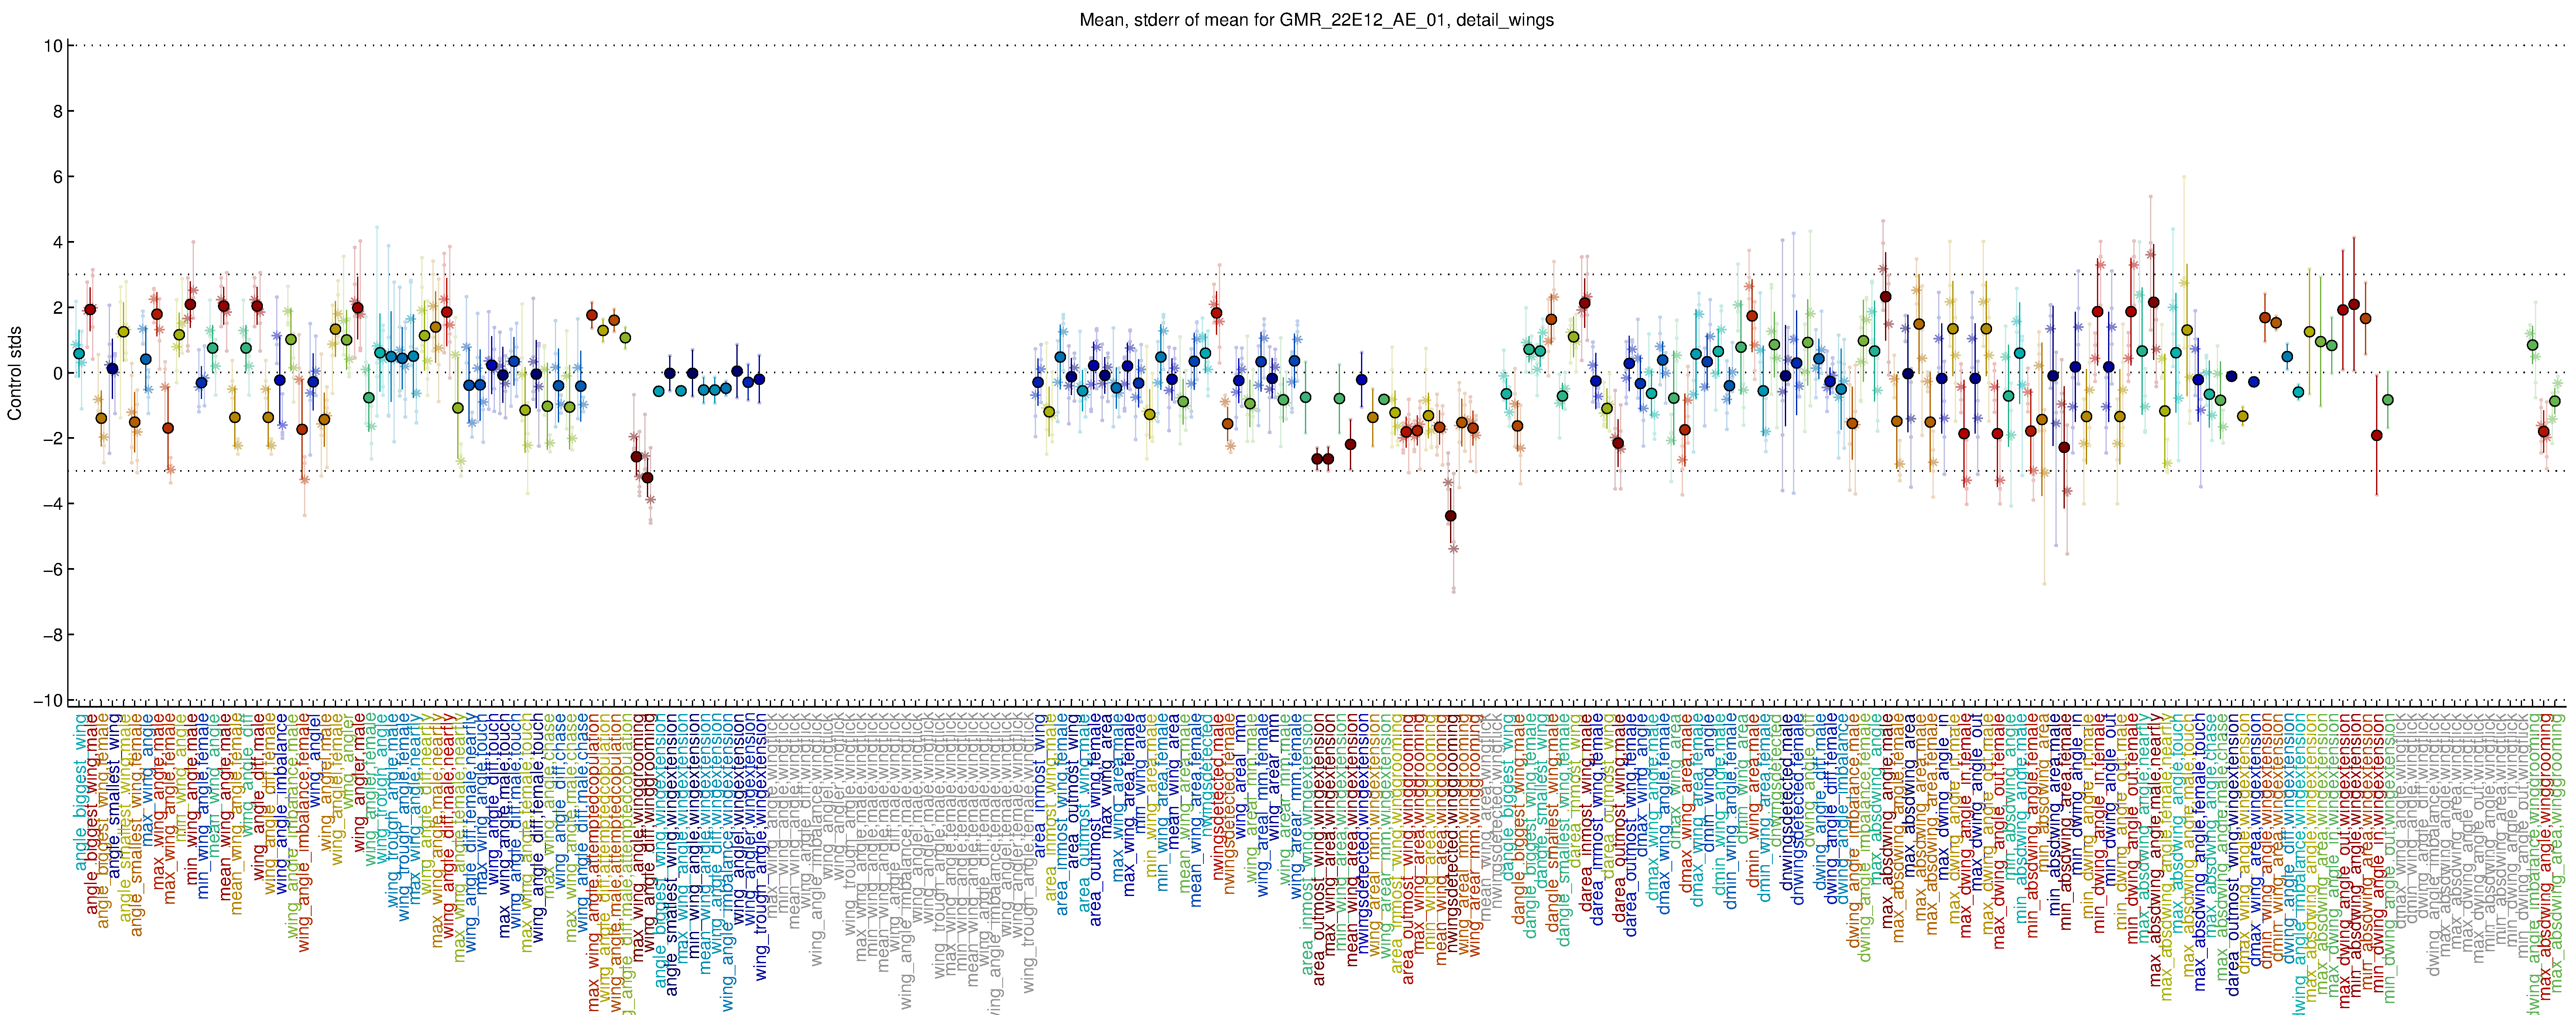Click the plot title mentioning GMR_22E12_AE_01

[x=1316, y=20]
